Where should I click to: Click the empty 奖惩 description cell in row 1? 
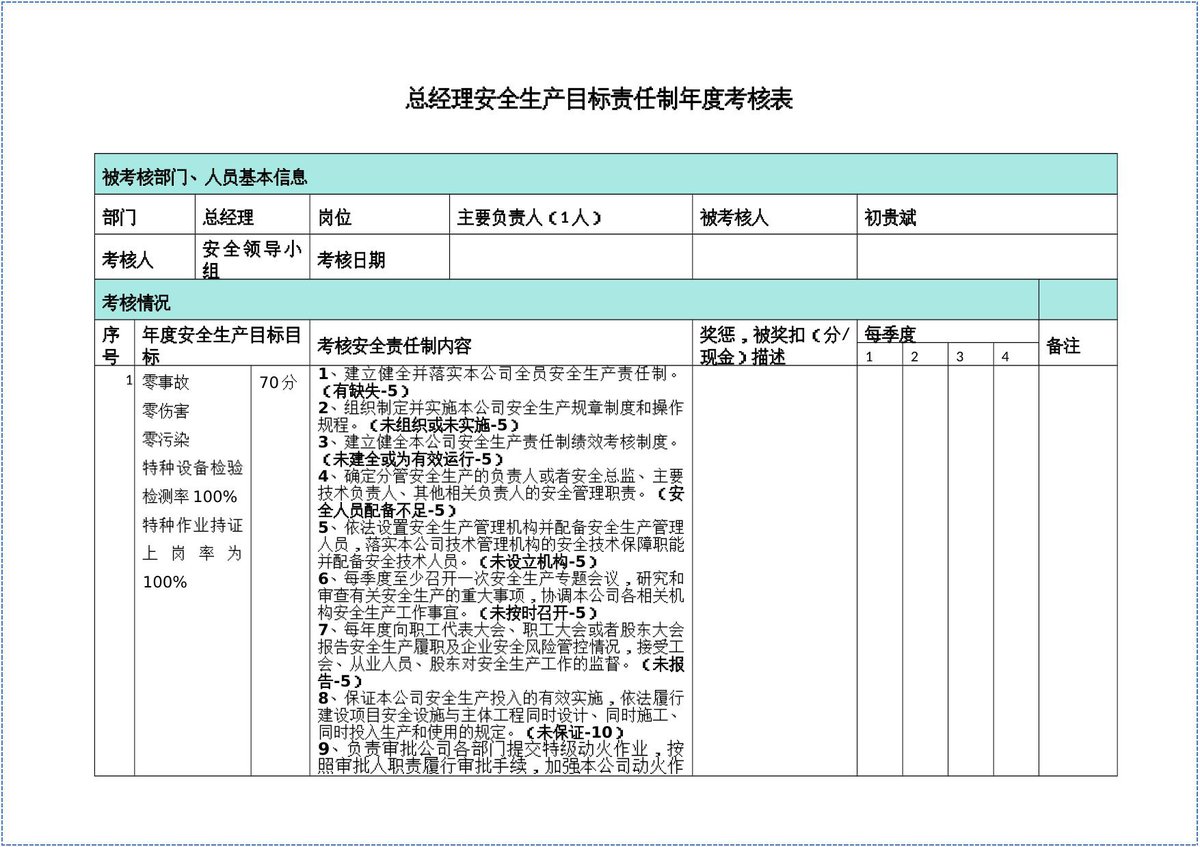tap(775, 571)
